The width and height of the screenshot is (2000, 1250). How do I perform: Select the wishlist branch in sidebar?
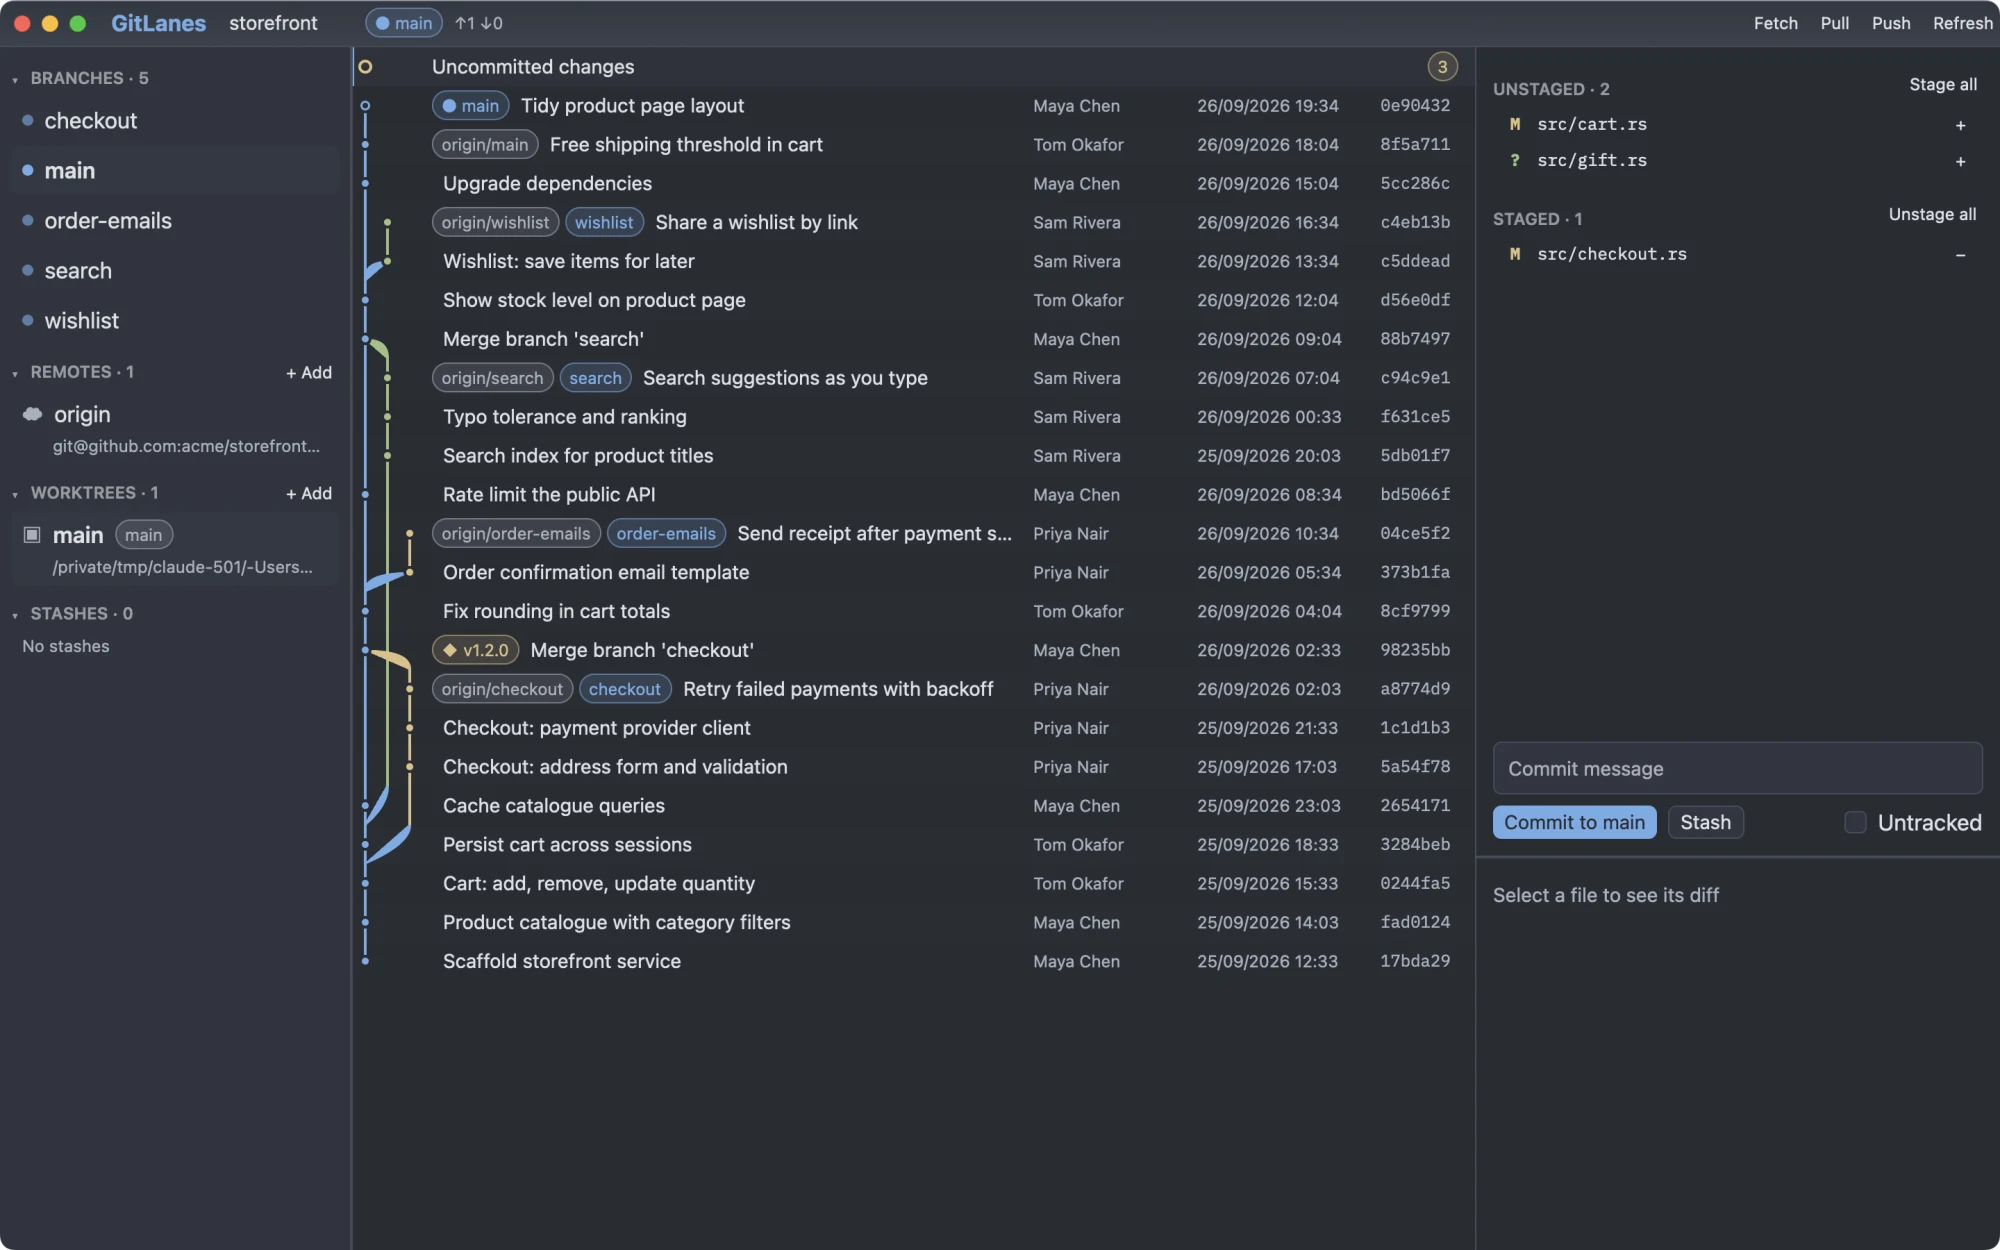tap(175, 321)
